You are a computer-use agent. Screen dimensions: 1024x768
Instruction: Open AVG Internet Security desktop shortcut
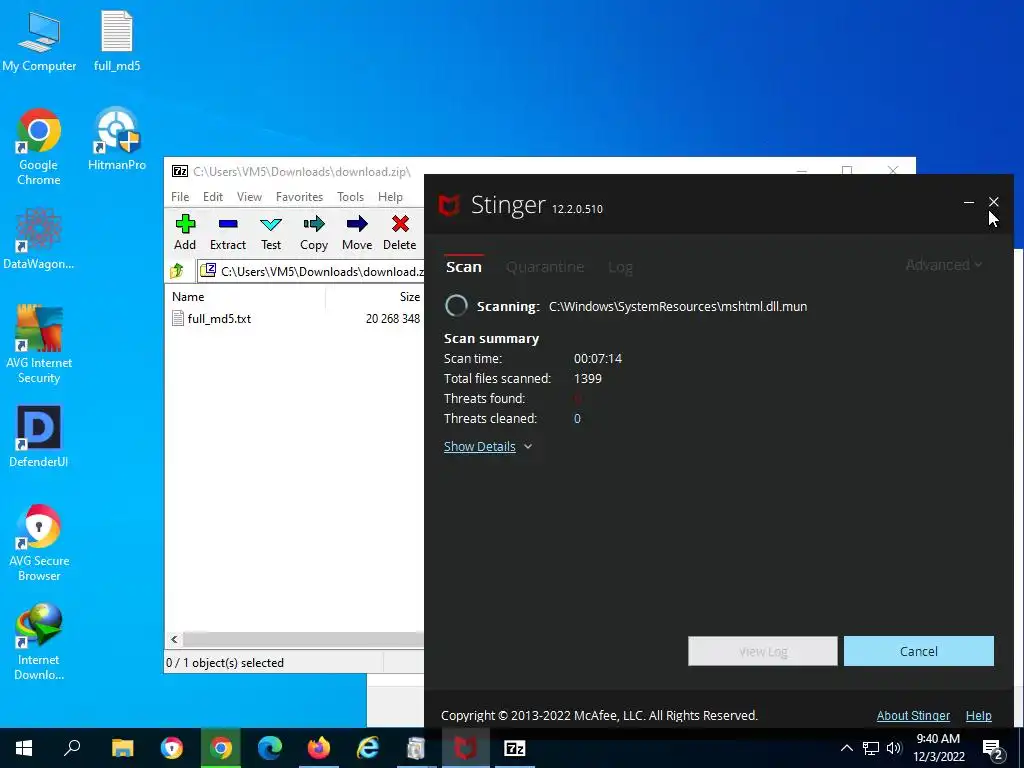(x=39, y=345)
